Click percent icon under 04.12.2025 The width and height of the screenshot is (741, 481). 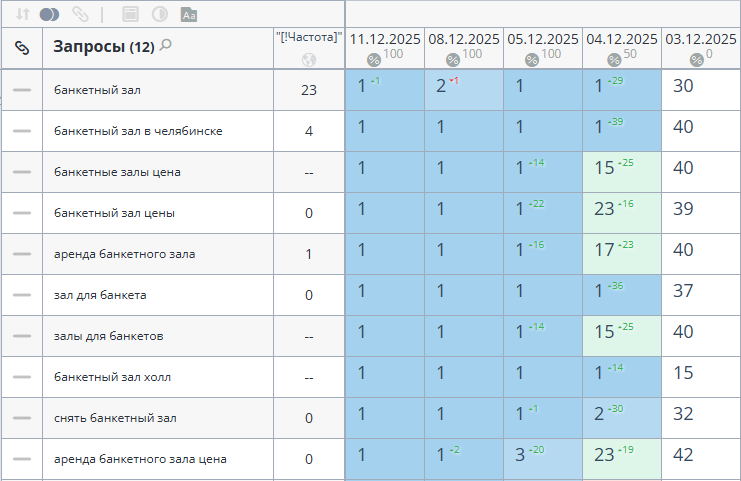[x=613, y=59]
